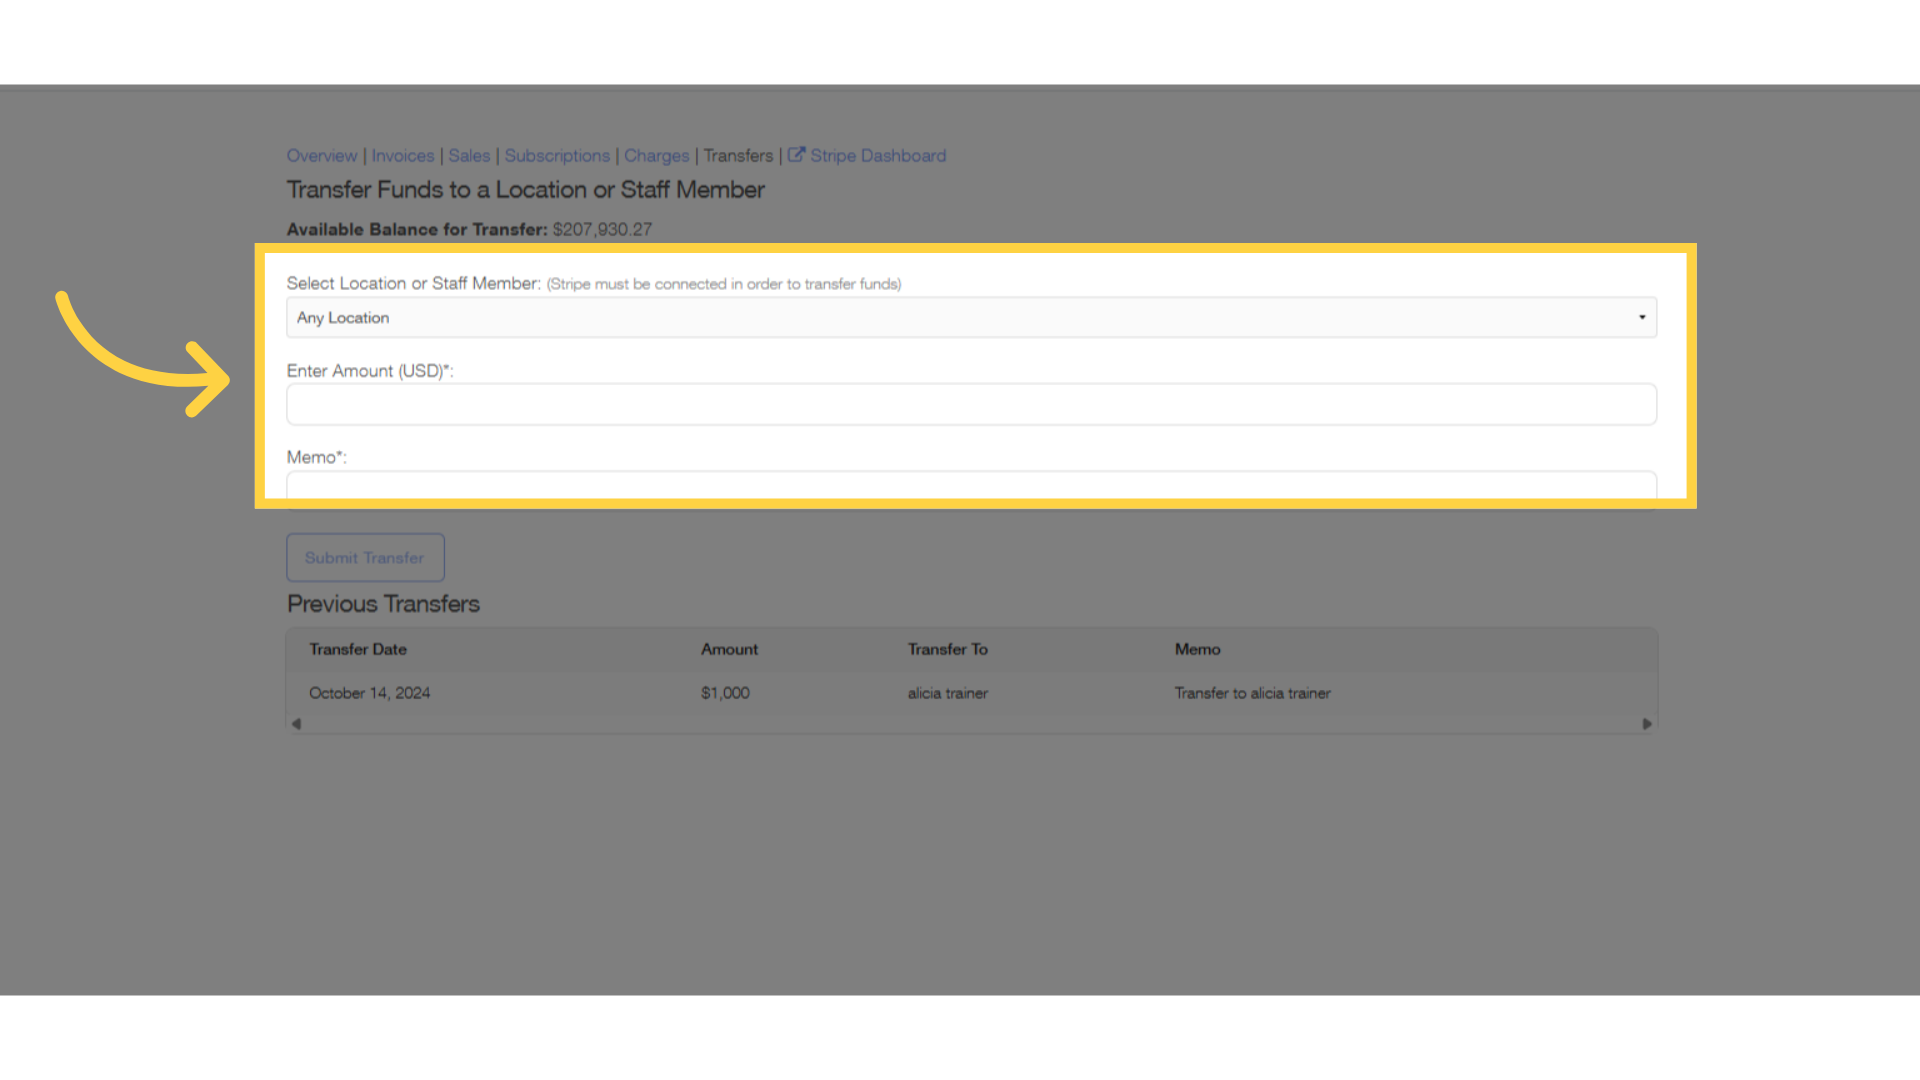The image size is (1920, 1080).
Task: Select the Transfers tab
Action: click(x=738, y=156)
